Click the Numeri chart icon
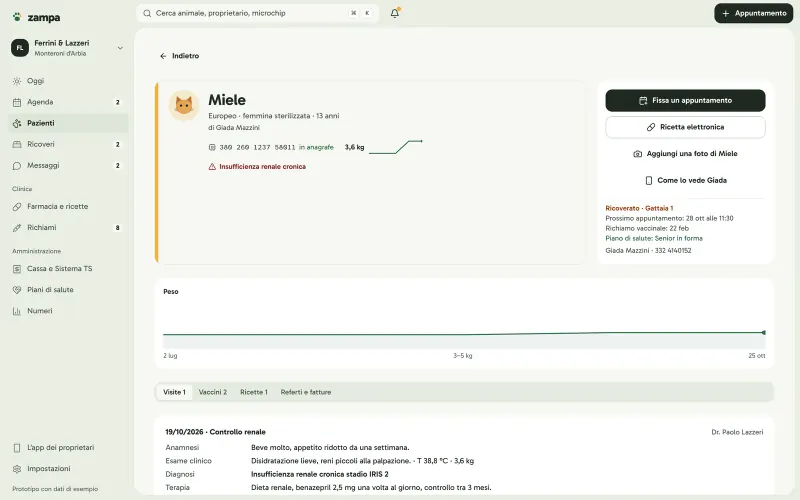 pyautogui.click(x=17, y=311)
